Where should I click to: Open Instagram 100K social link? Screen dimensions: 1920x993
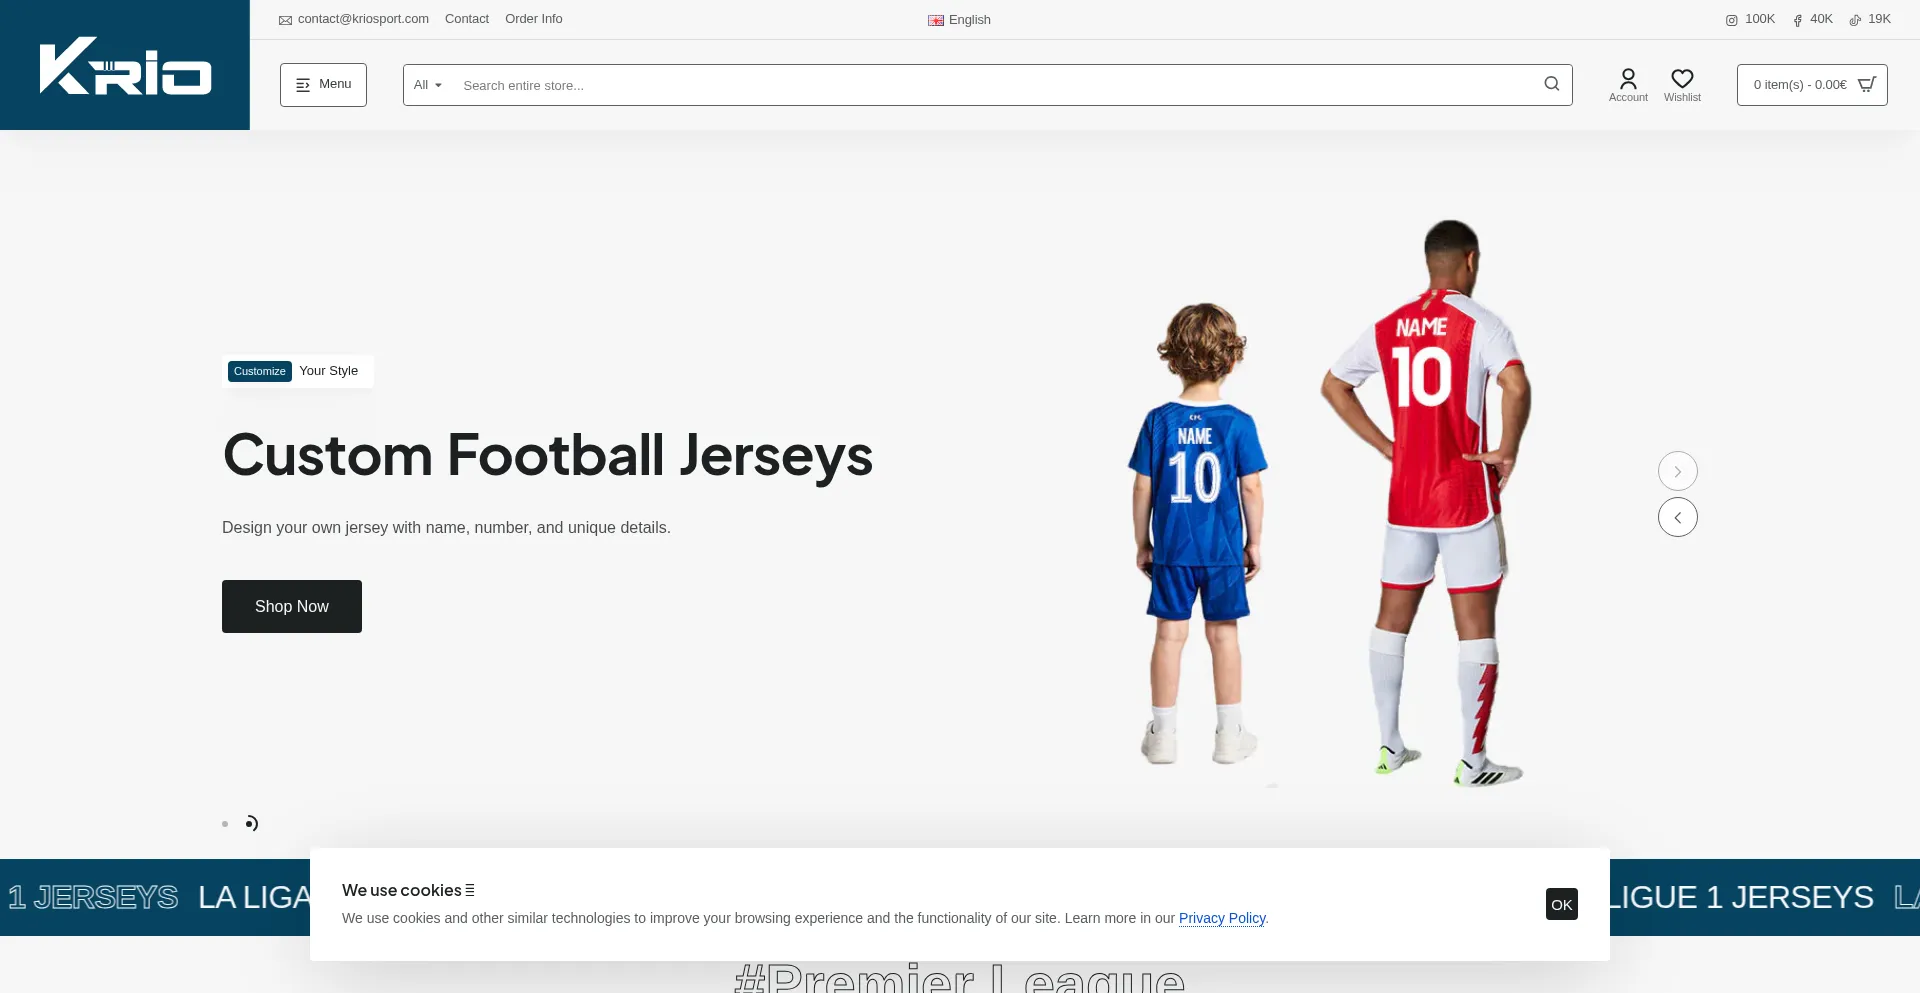coord(1750,19)
